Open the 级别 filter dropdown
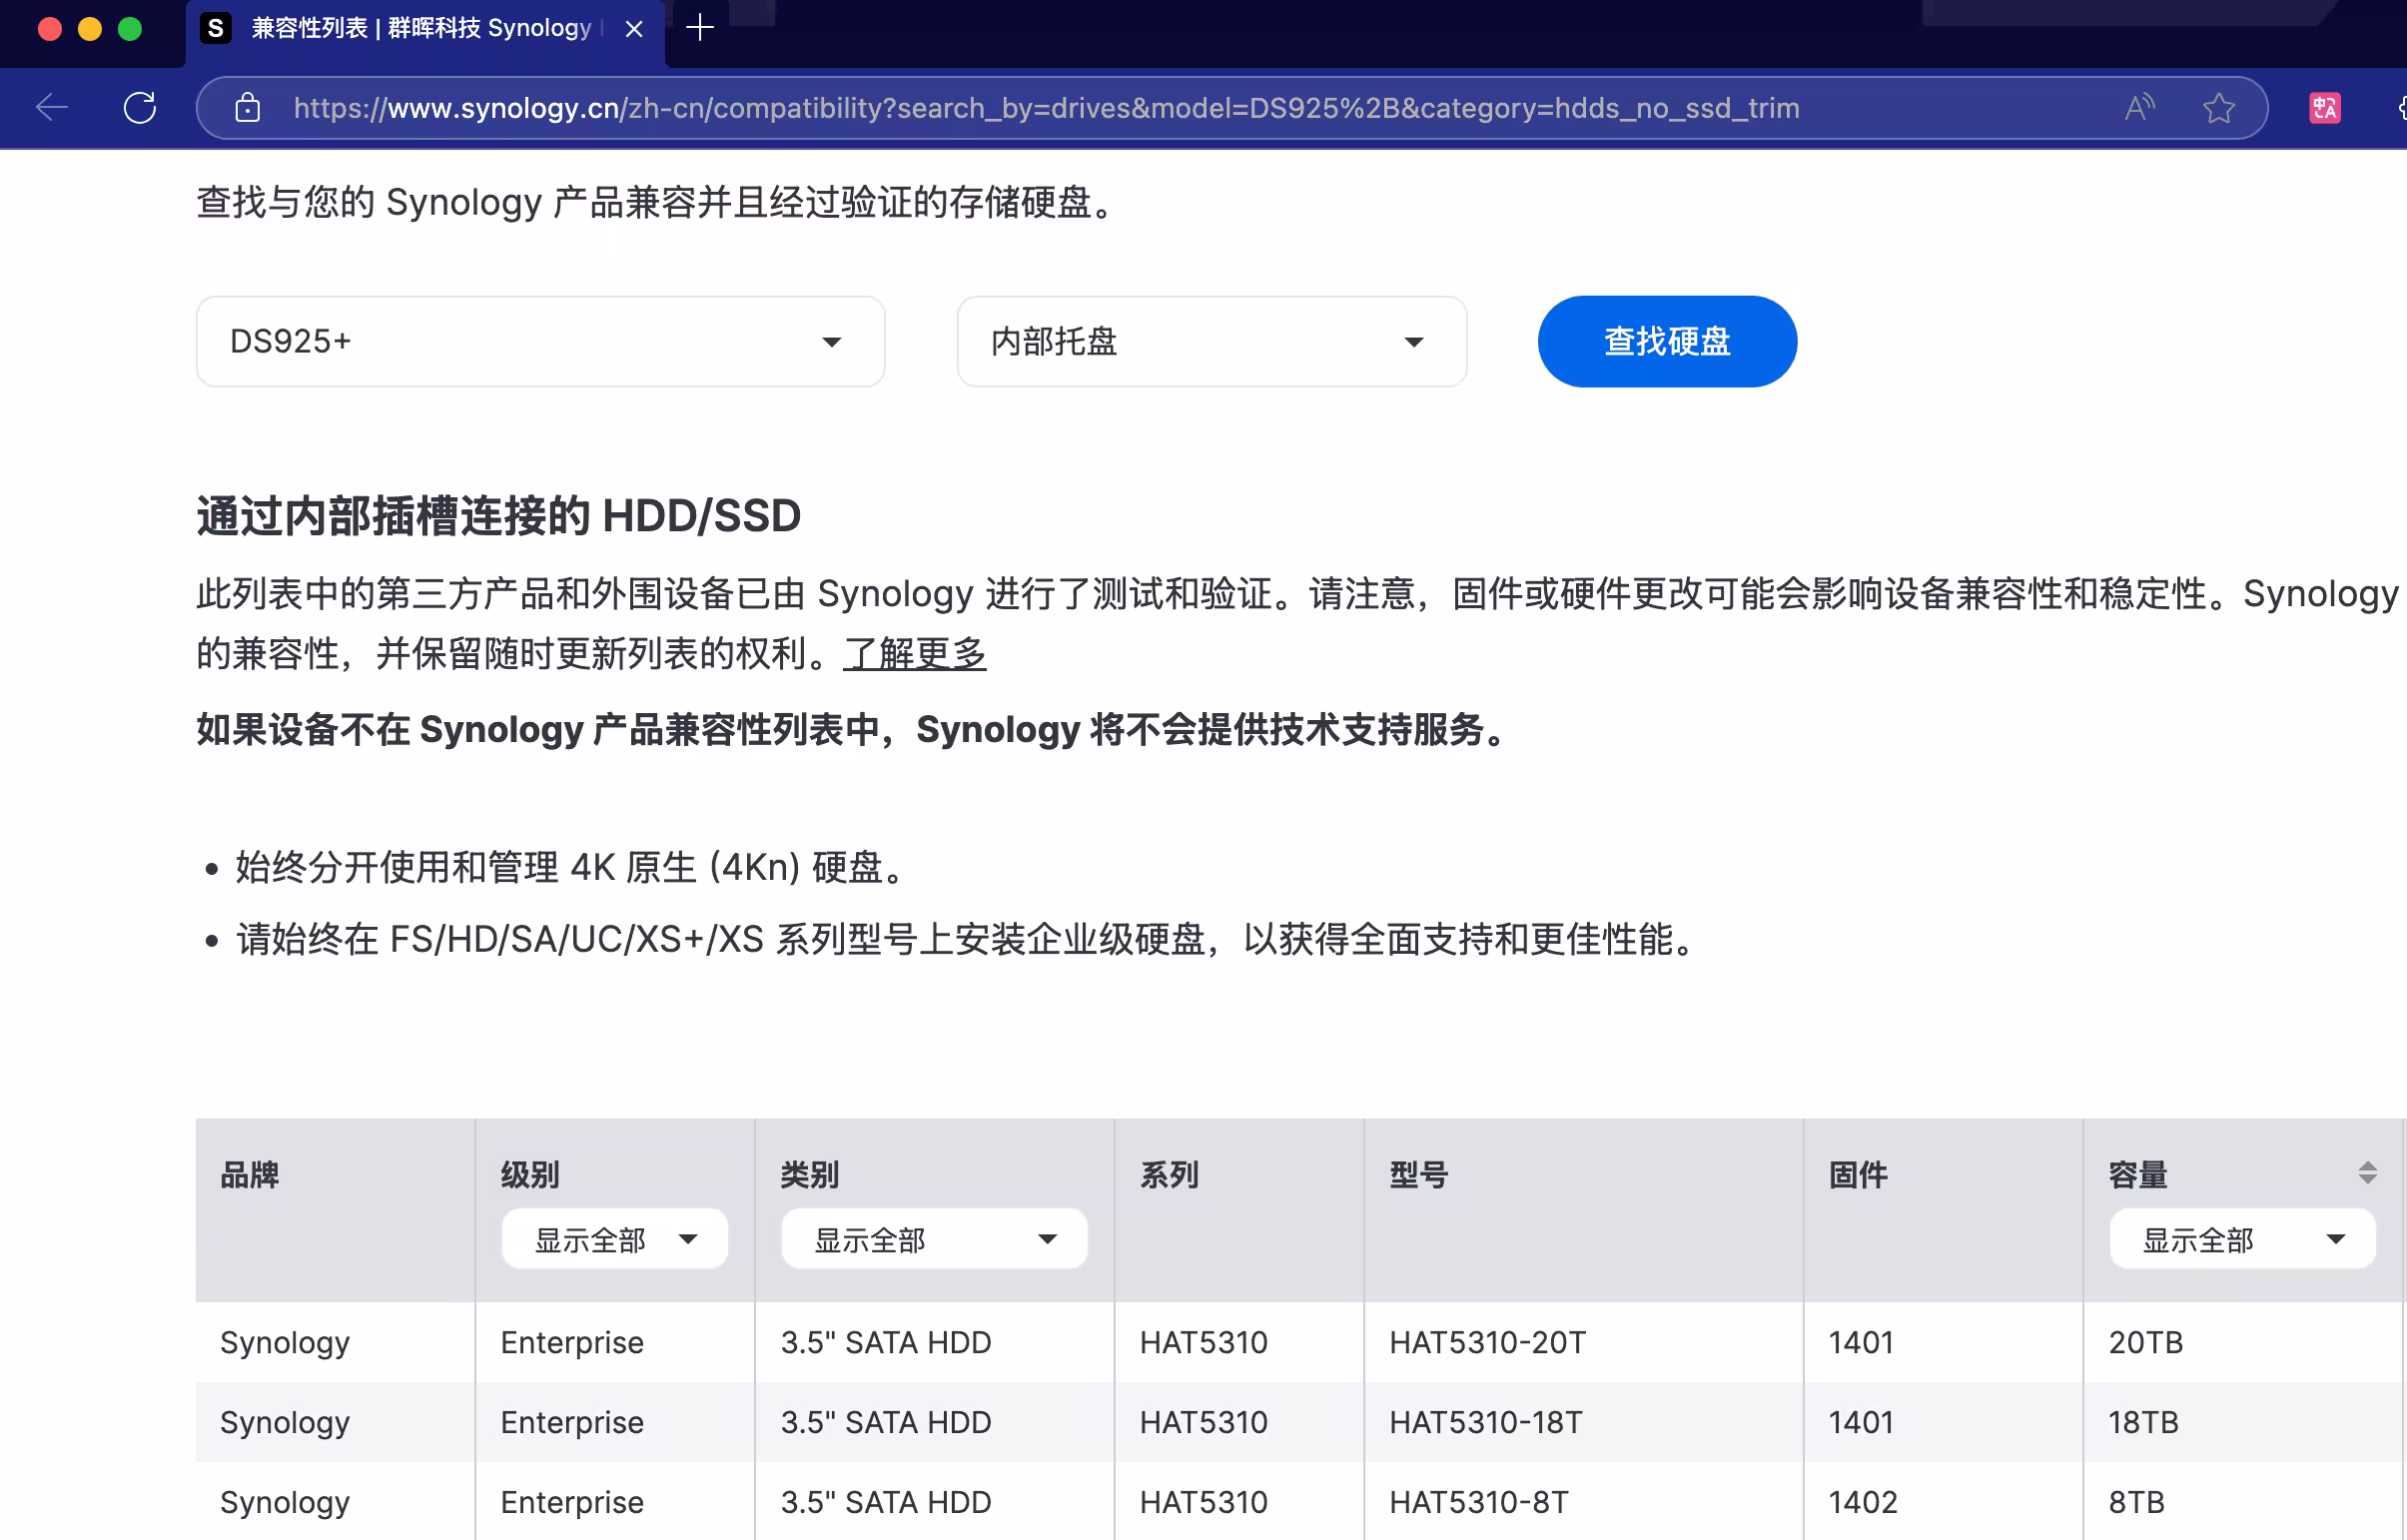 click(x=614, y=1239)
